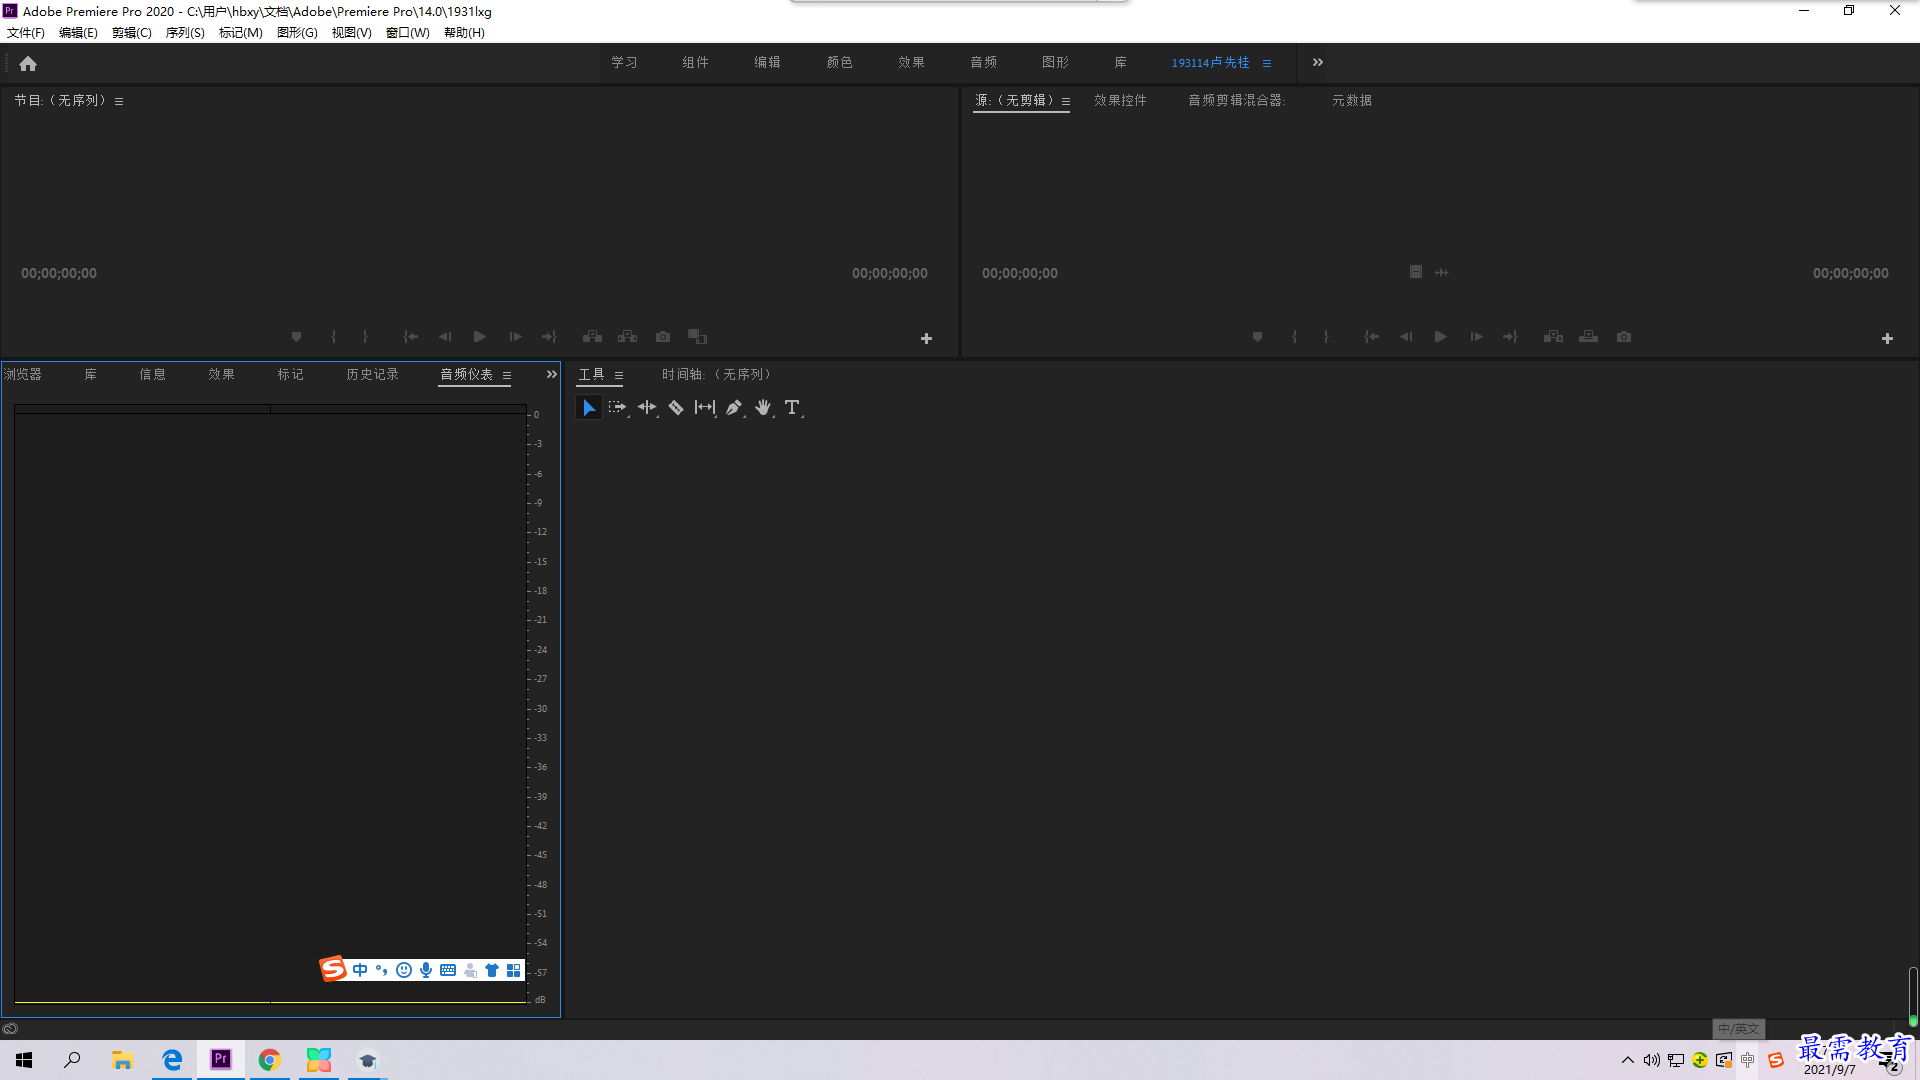Switch to 效果控件 tab
Image resolution: width=1920 pixels, height=1080 pixels.
(1120, 100)
